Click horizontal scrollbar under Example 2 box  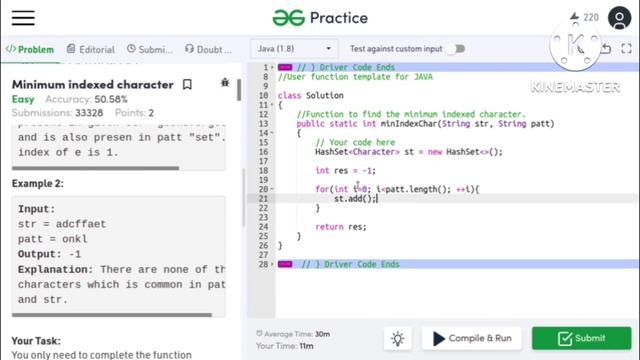coord(112,315)
